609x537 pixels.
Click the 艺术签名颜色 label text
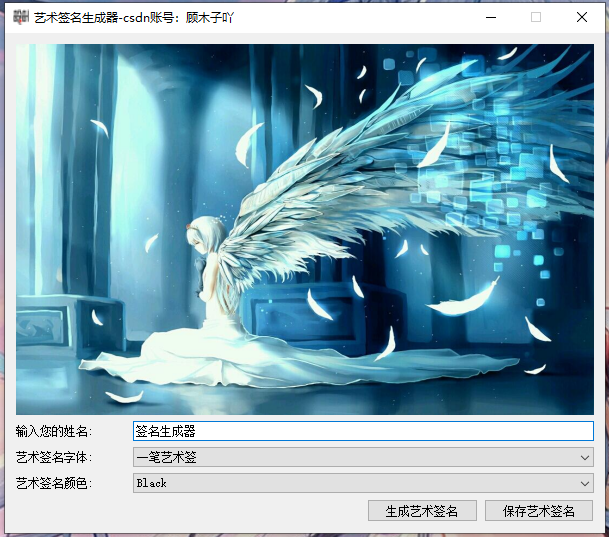(x=54, y=483)
